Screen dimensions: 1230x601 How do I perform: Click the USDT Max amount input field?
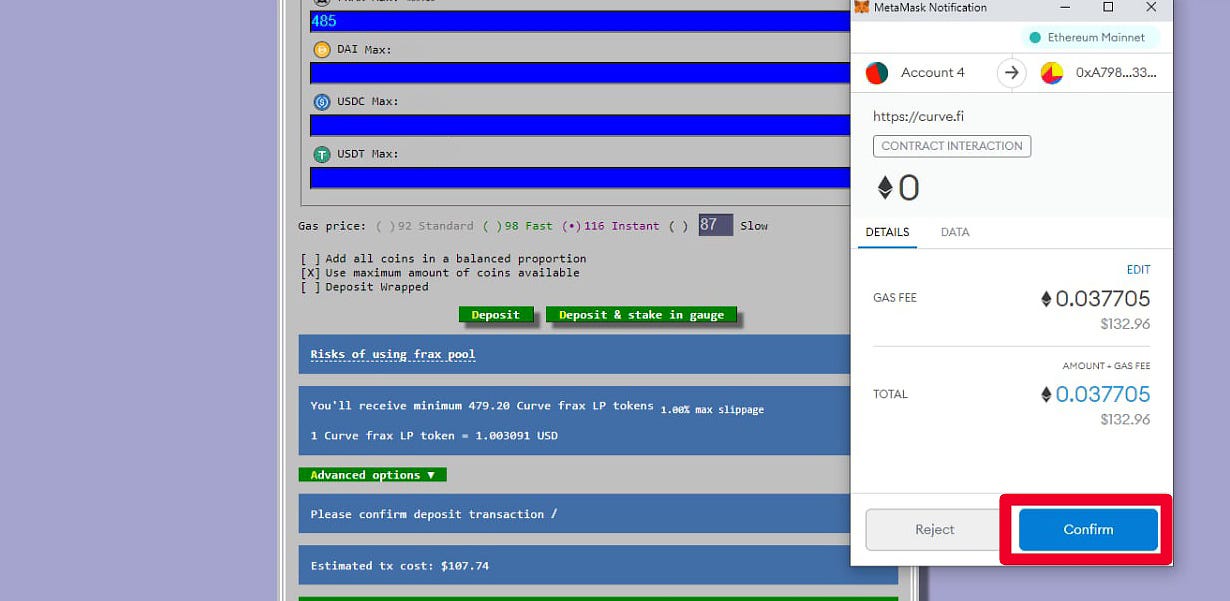[x=581, y=178]
